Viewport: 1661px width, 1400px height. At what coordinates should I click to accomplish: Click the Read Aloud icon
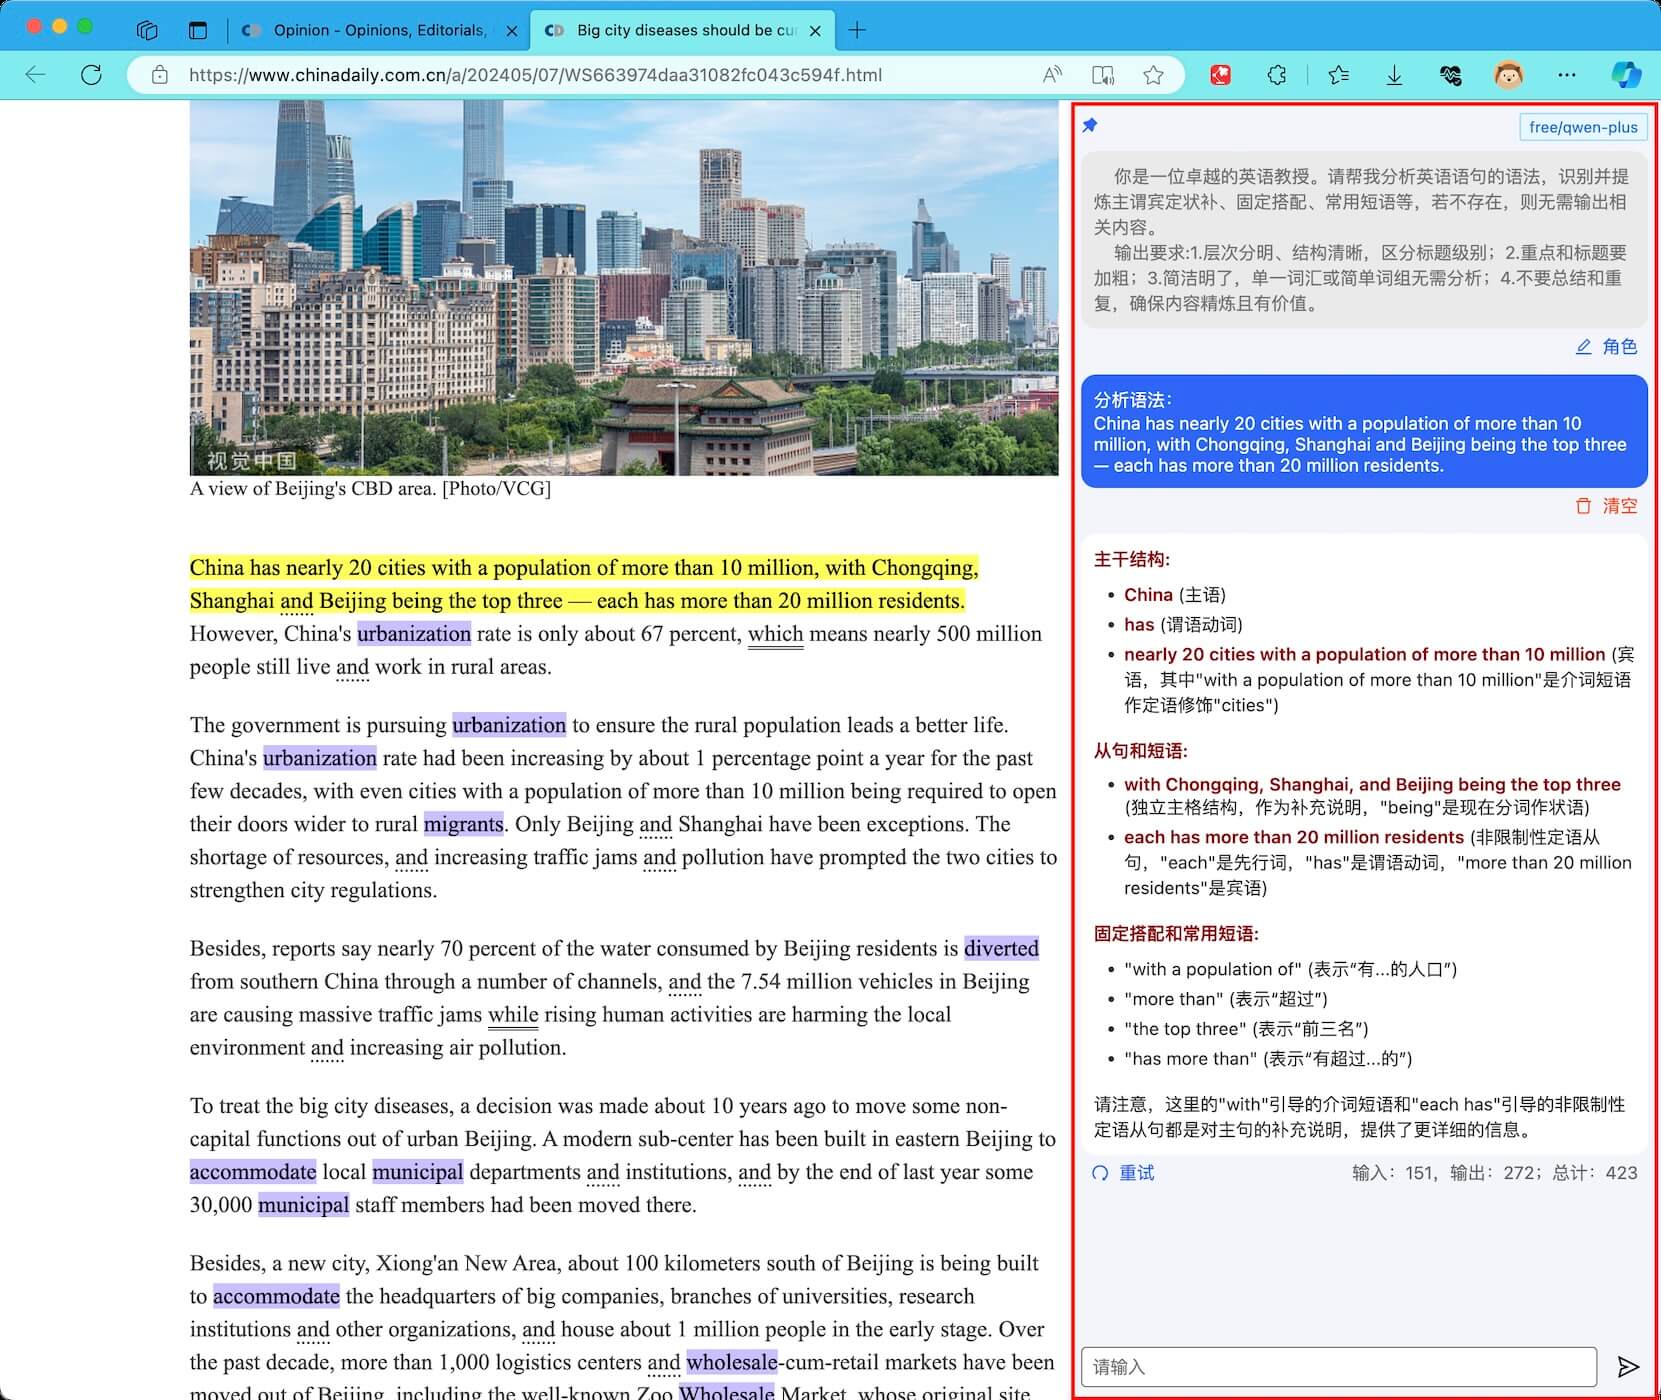point(1052,75)
